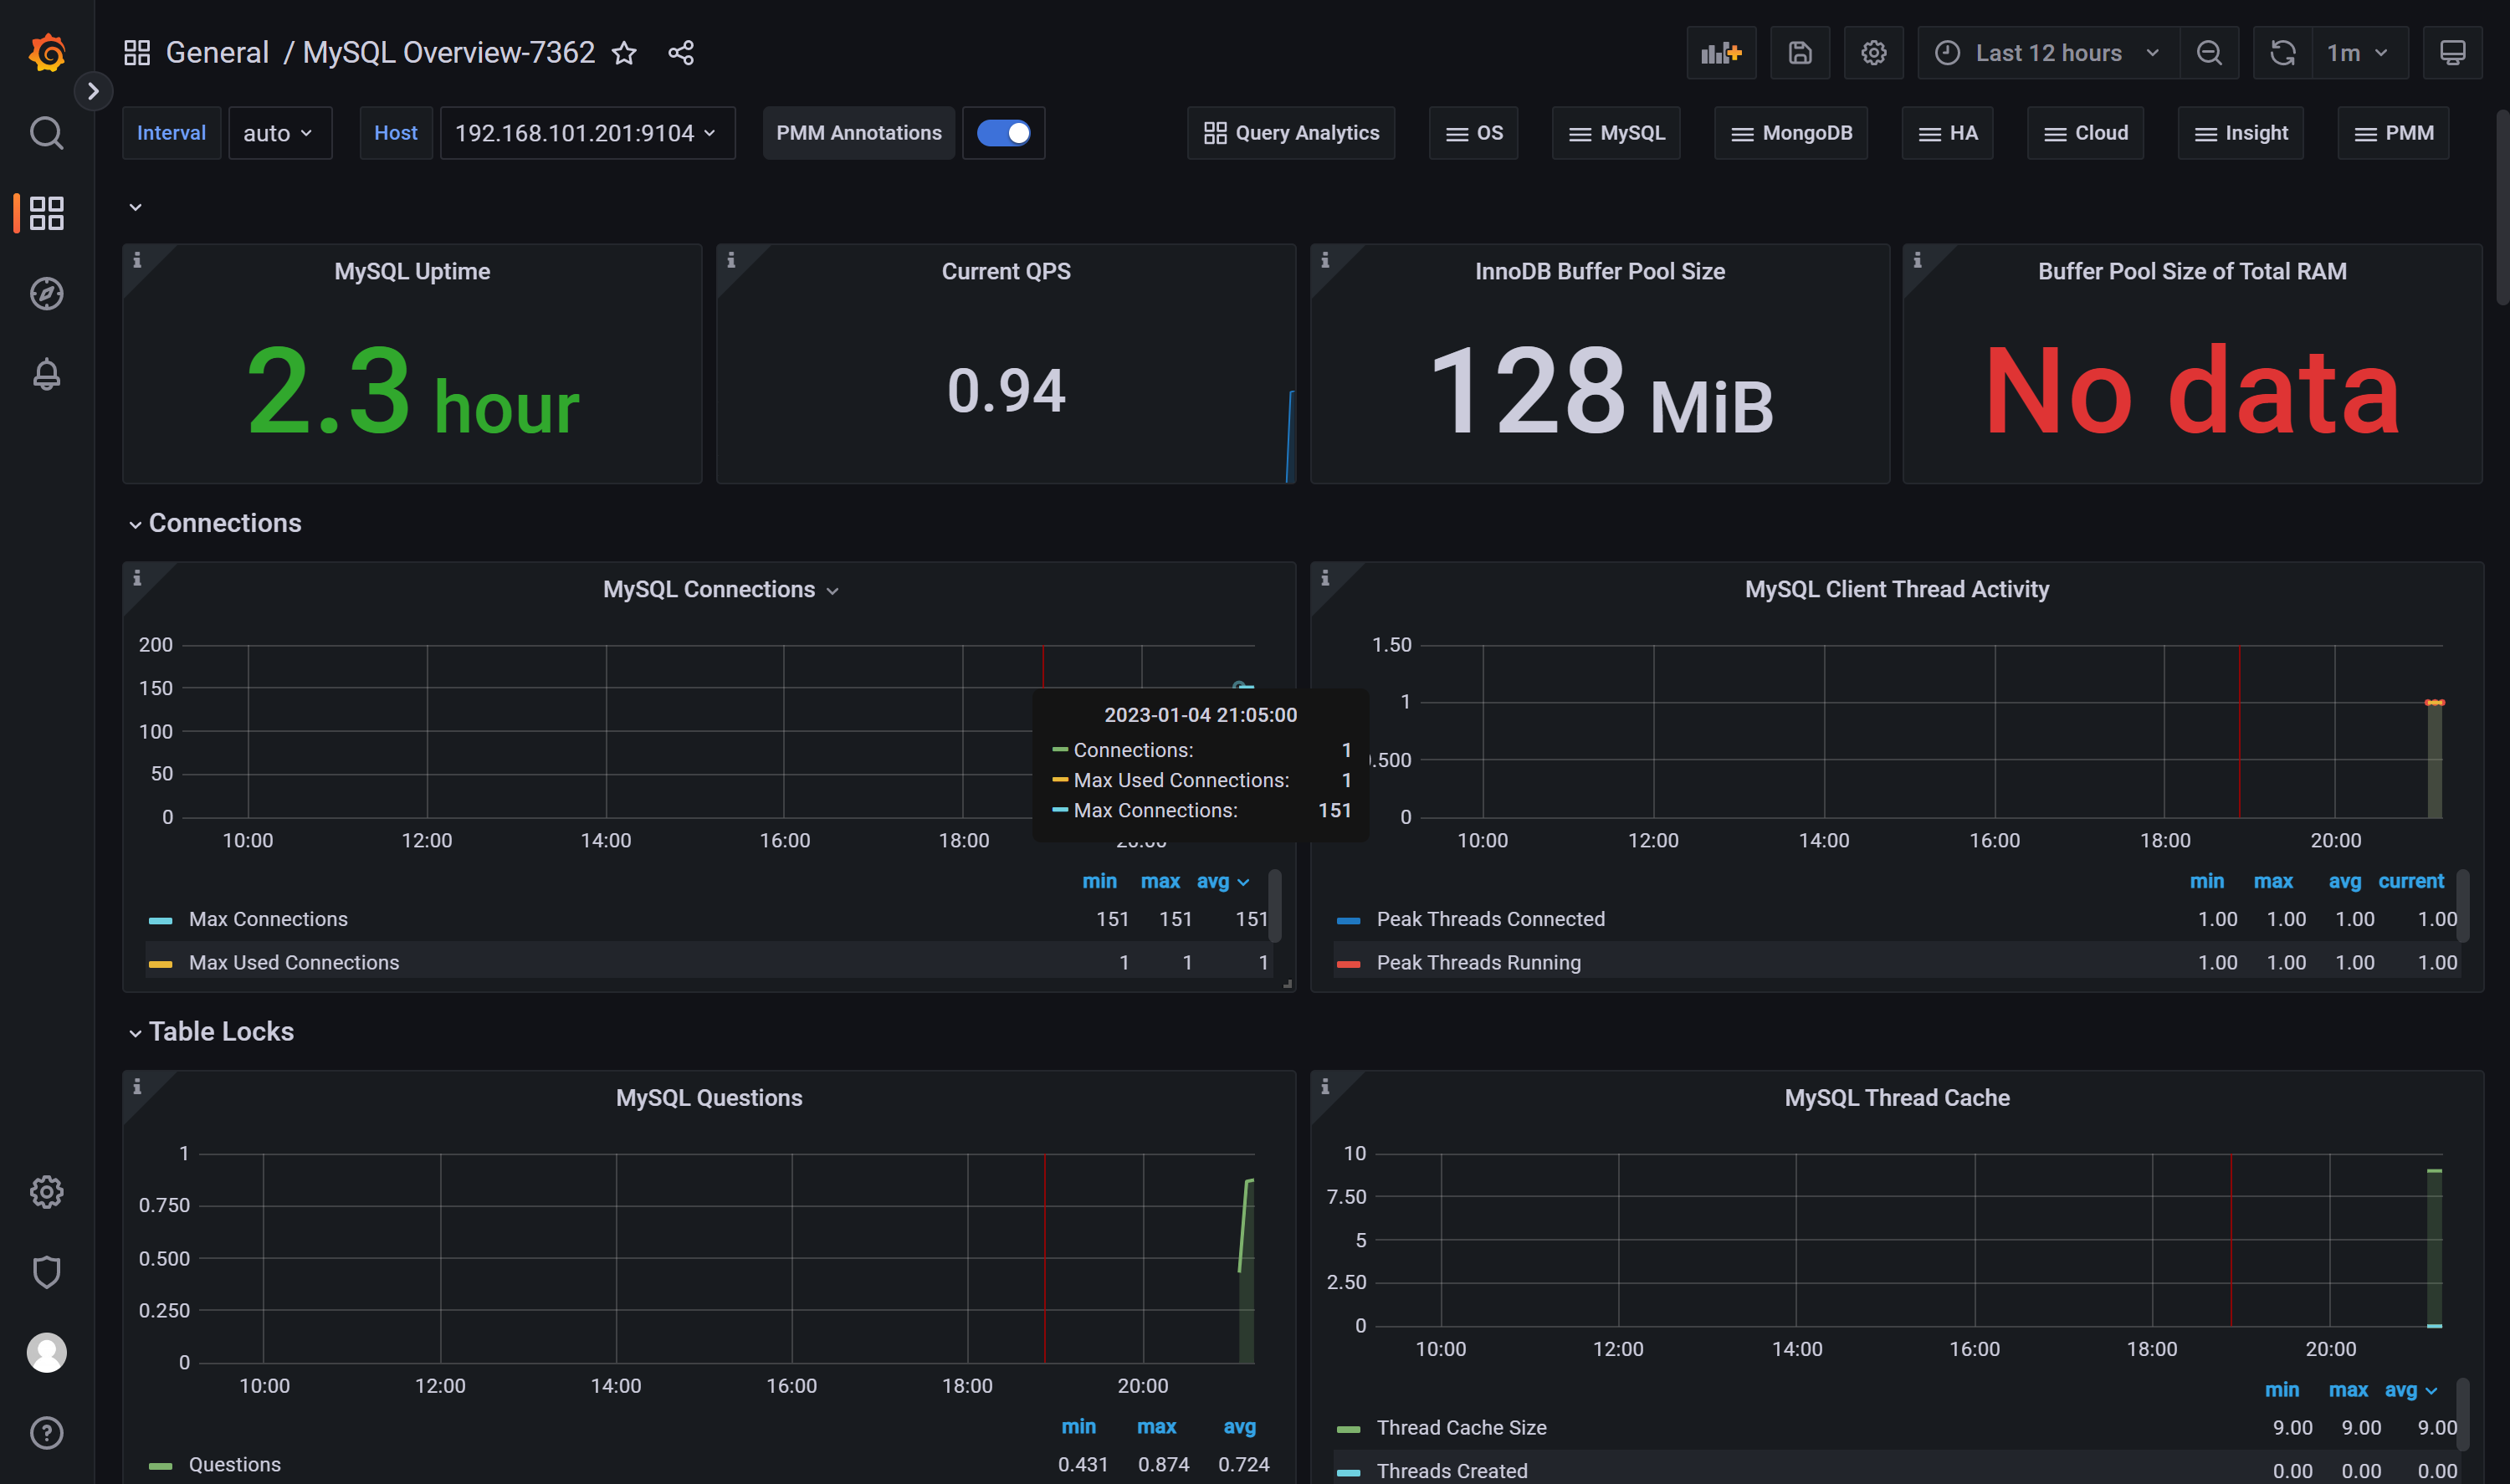Open Query Analytics link
This screenshot has height=1484, width=2510.
tap(1290, 133)
